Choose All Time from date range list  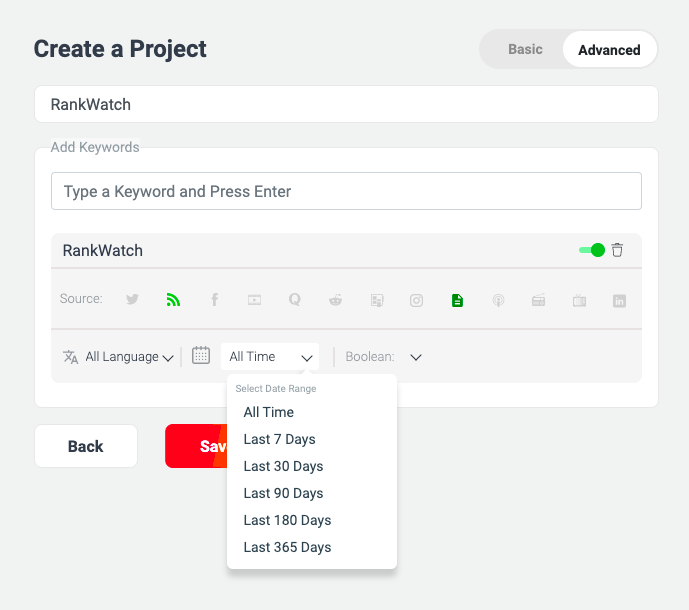268,412
